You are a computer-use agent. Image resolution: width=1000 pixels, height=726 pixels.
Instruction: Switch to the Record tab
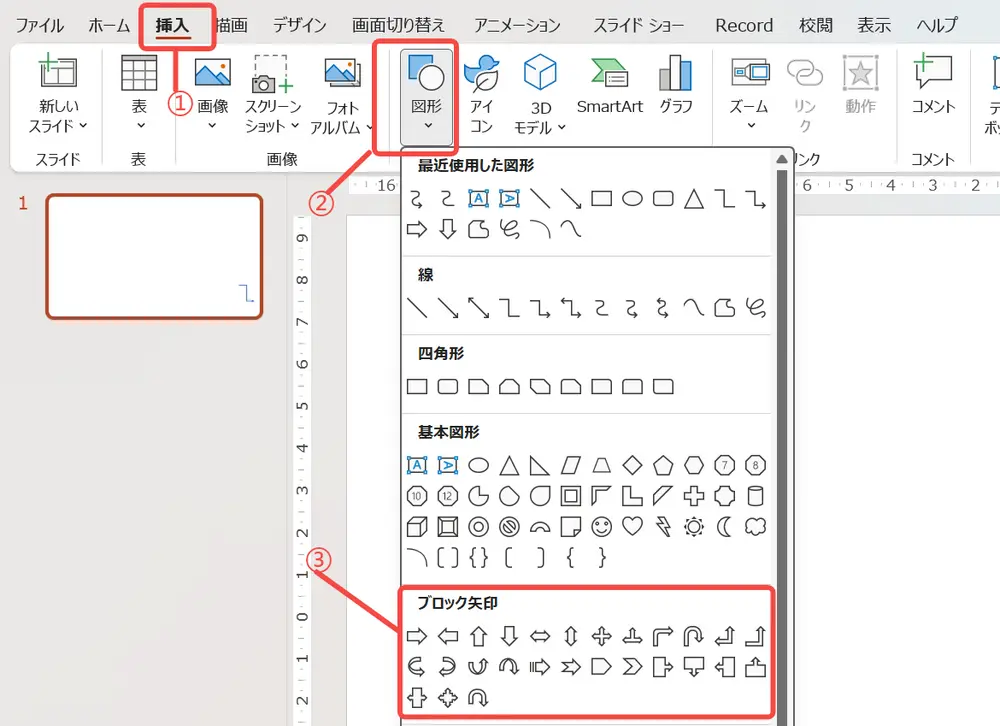click(744, 26)
